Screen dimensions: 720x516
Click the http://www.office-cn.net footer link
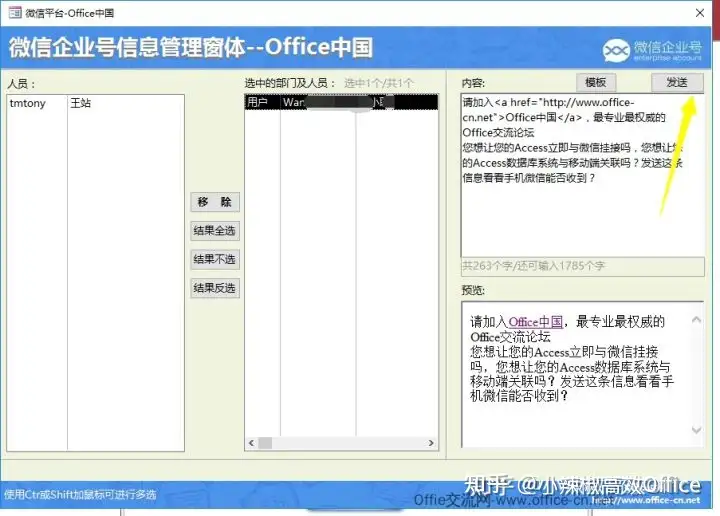coord(646,500)
